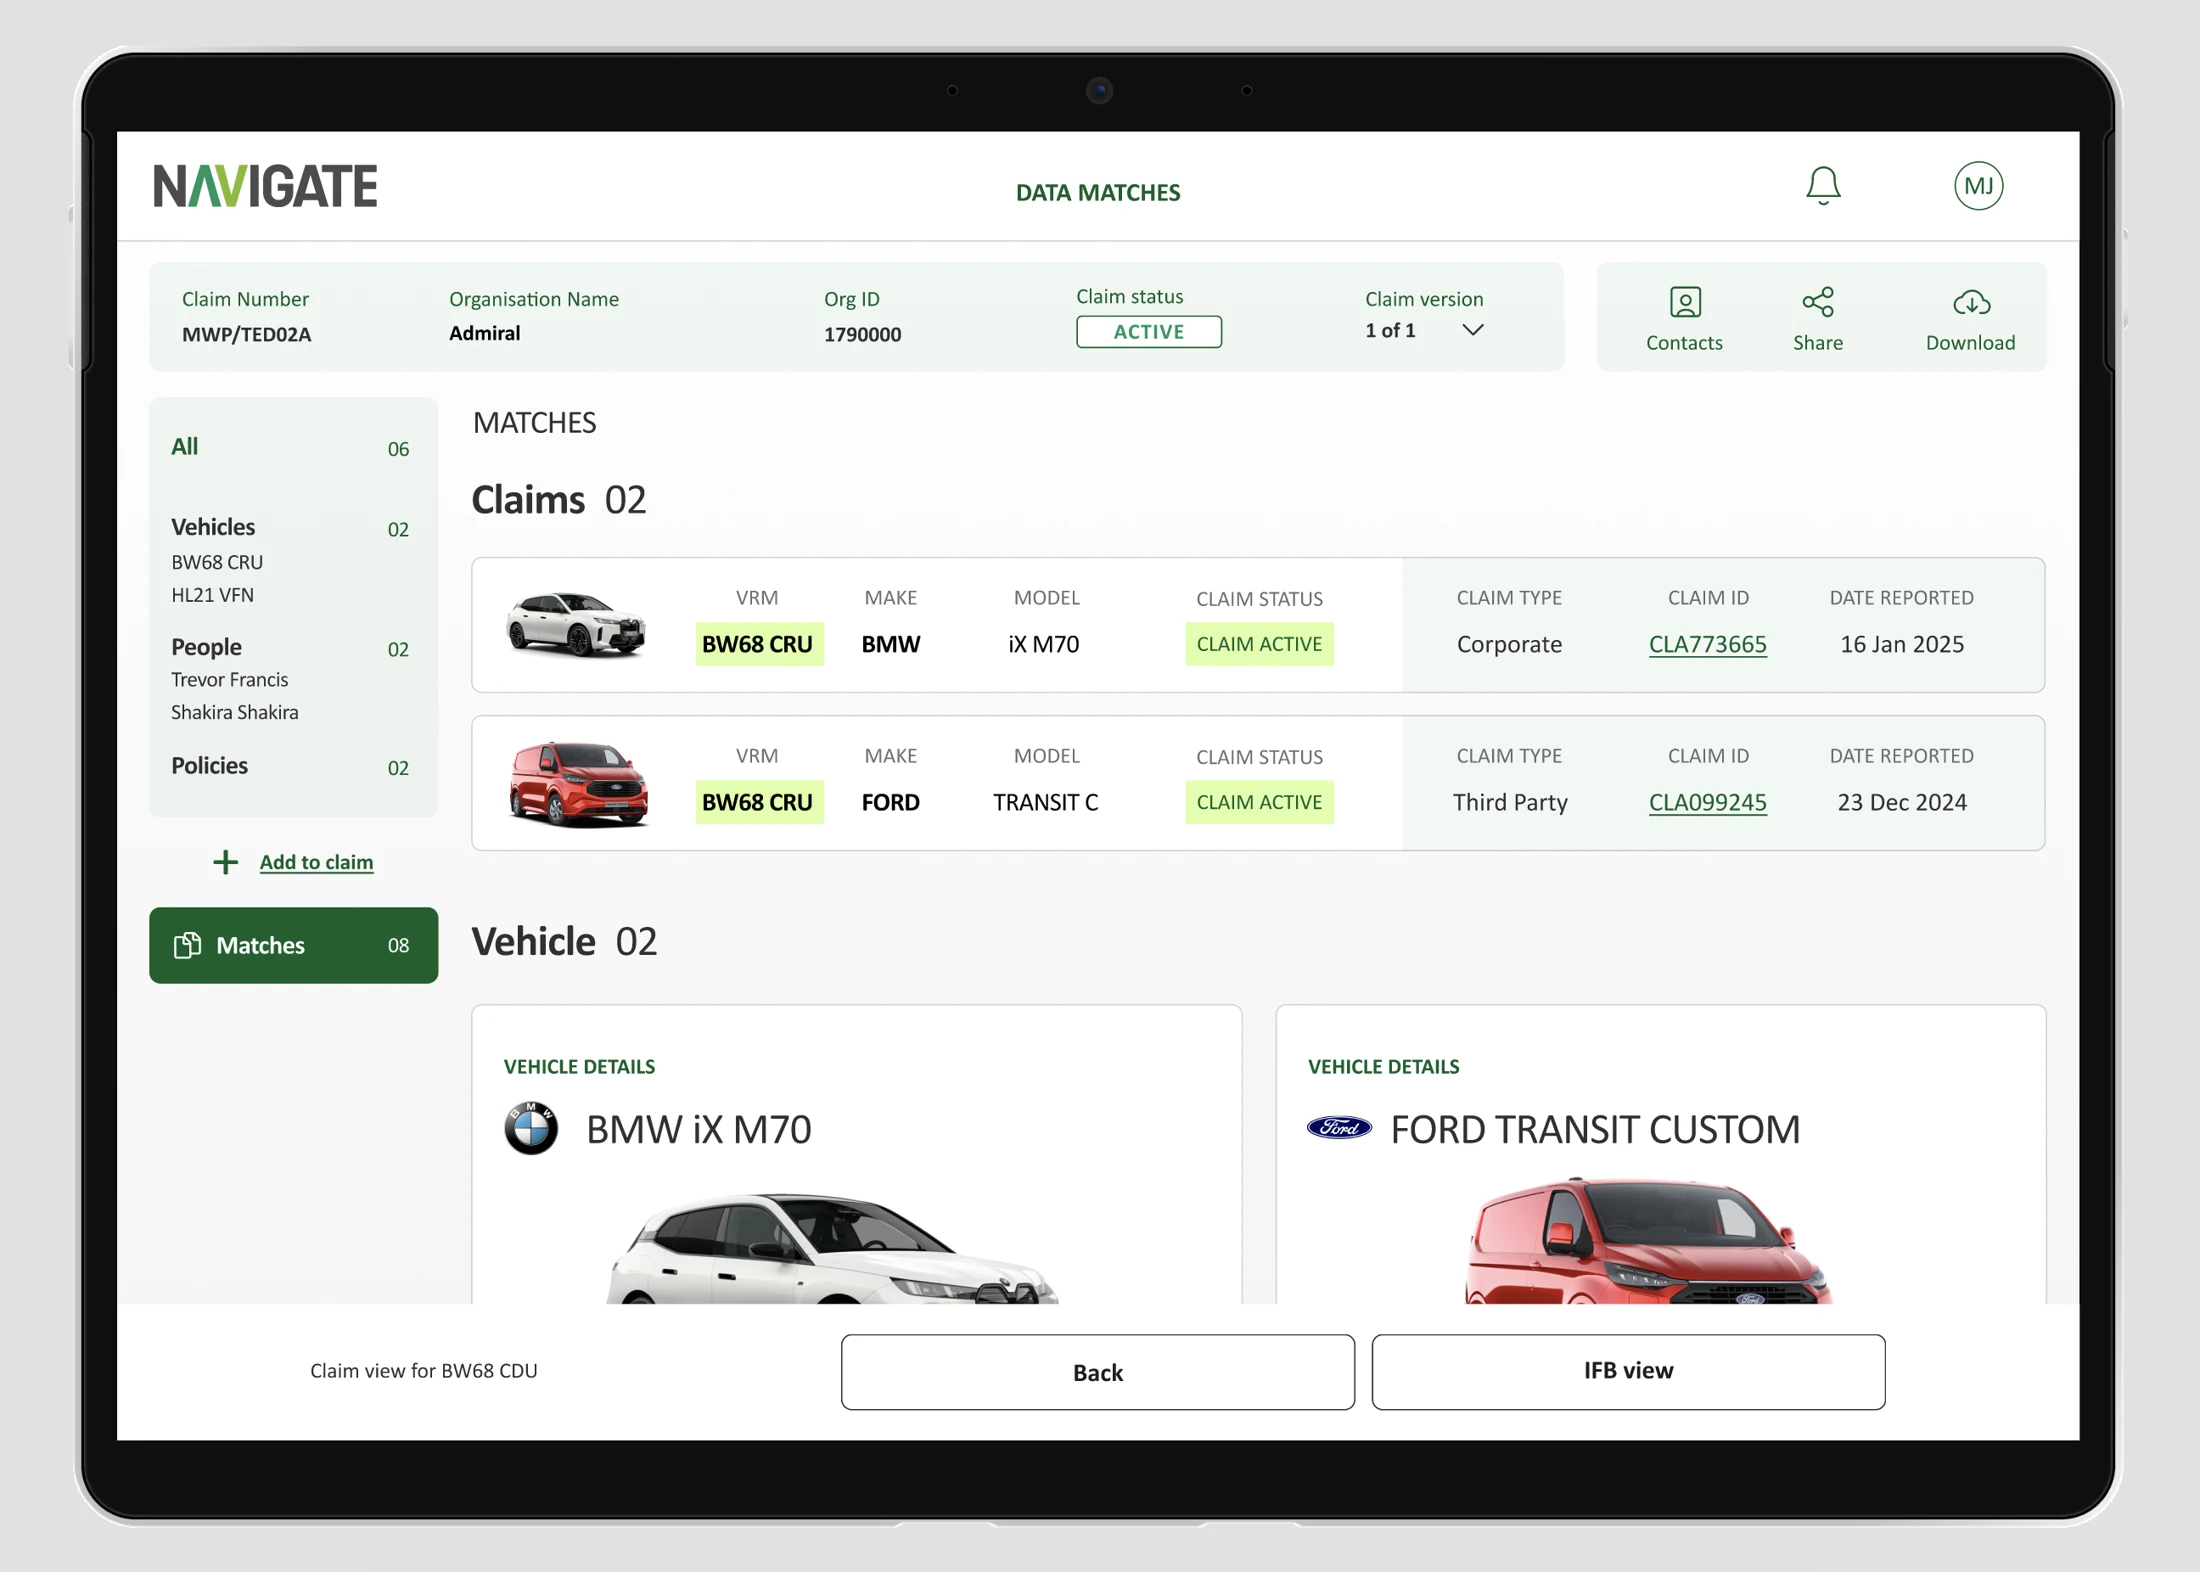This screenshot has height=1572, width=2200.
Task: Click the DATA MATCHES header title
Action: click(1098, 192)
